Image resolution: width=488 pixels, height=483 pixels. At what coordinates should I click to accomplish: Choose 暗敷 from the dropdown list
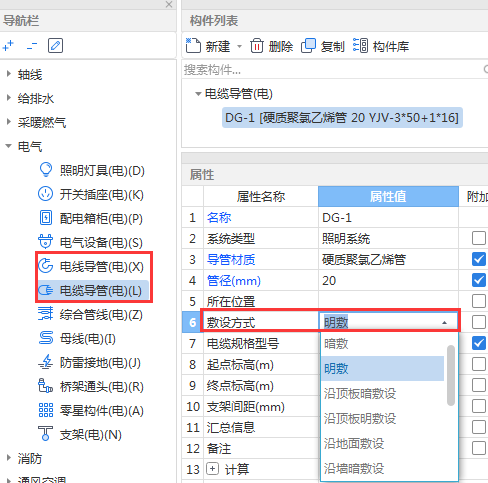point(382,343)
